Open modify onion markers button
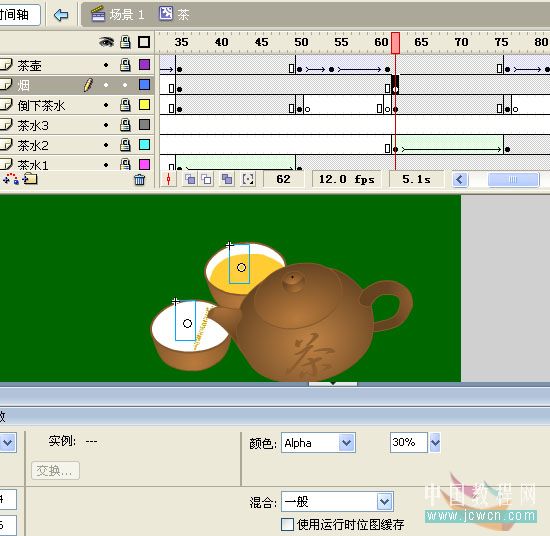The image size is (550, 536). [248, 179]
